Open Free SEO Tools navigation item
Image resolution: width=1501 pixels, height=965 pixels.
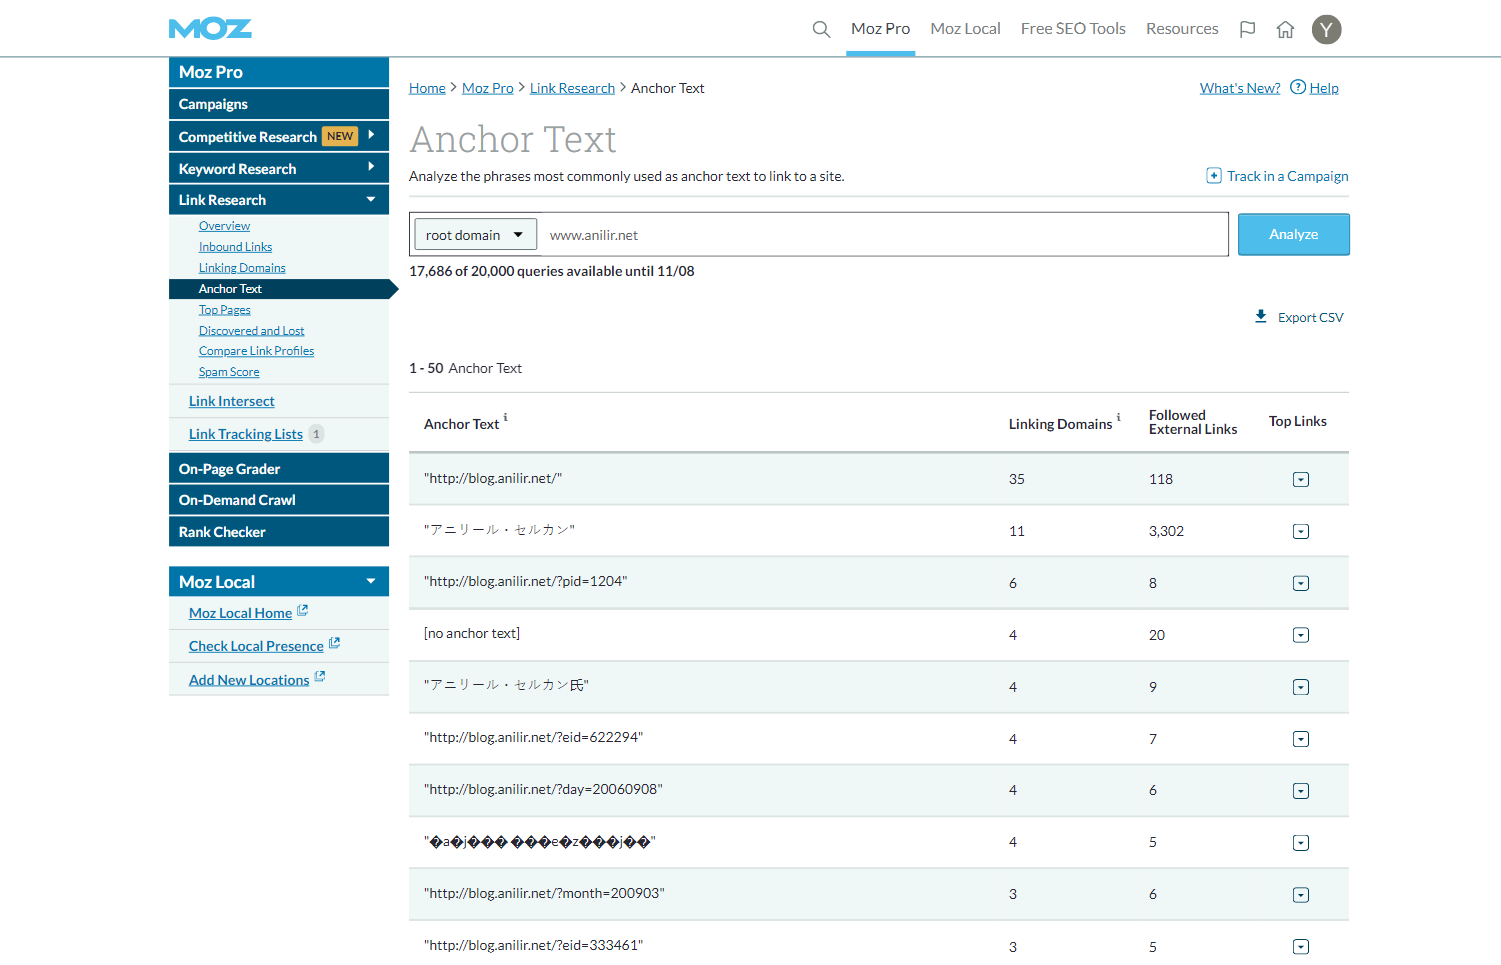tap(1073, 29)
